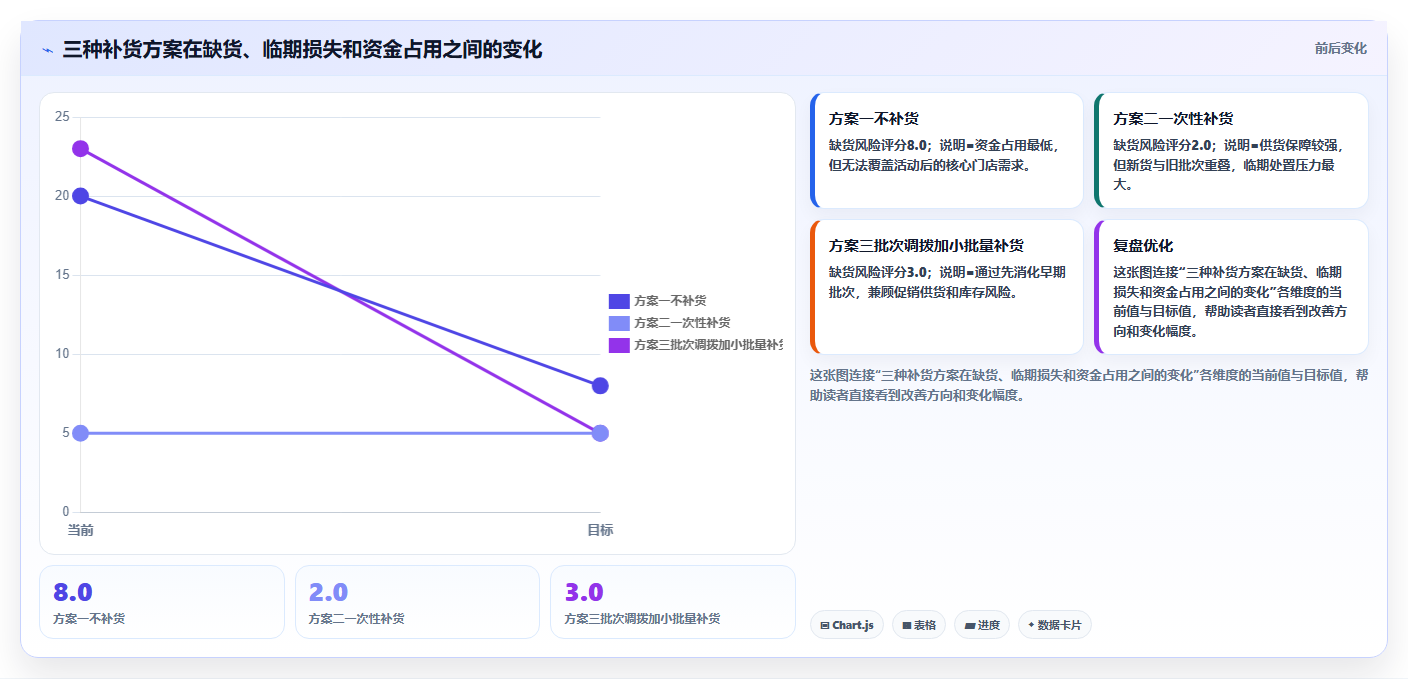This screenshot has width=1408, height=679.
Task: Open the 复盘优化 info card
Action: click(1231, 287)
